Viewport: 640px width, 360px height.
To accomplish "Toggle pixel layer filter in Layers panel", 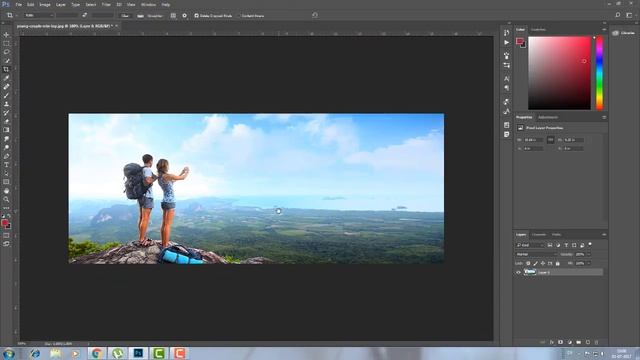I will point(550,245).
